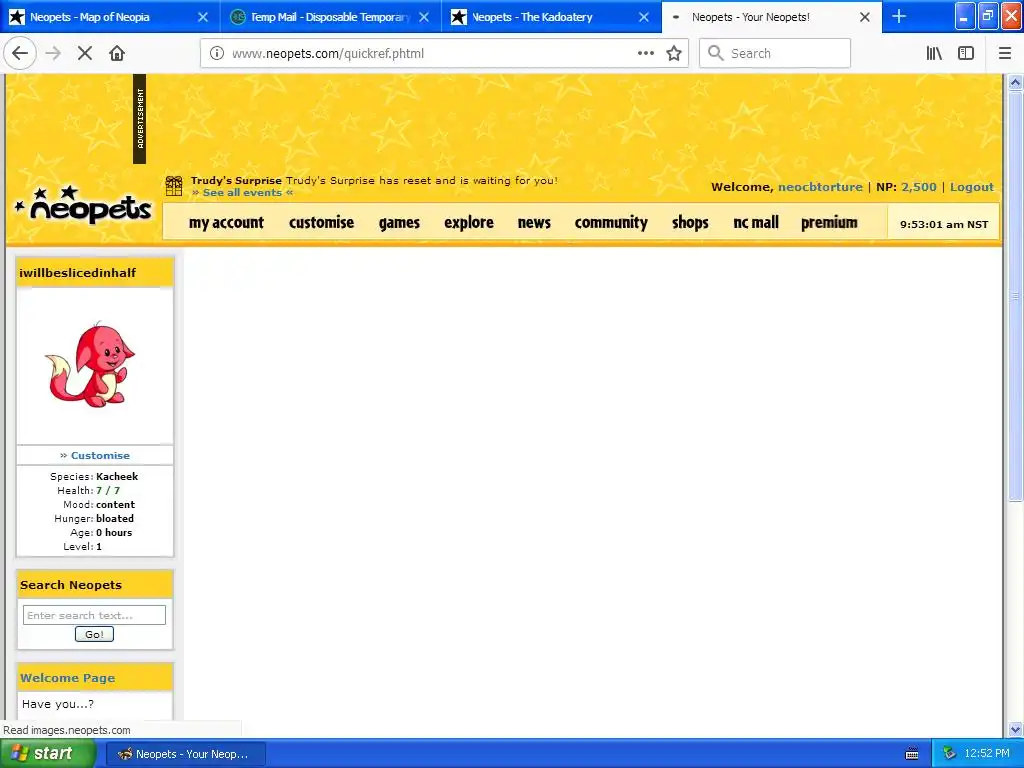
Task: Click the magnifier icon in search box
Action: 716,53
